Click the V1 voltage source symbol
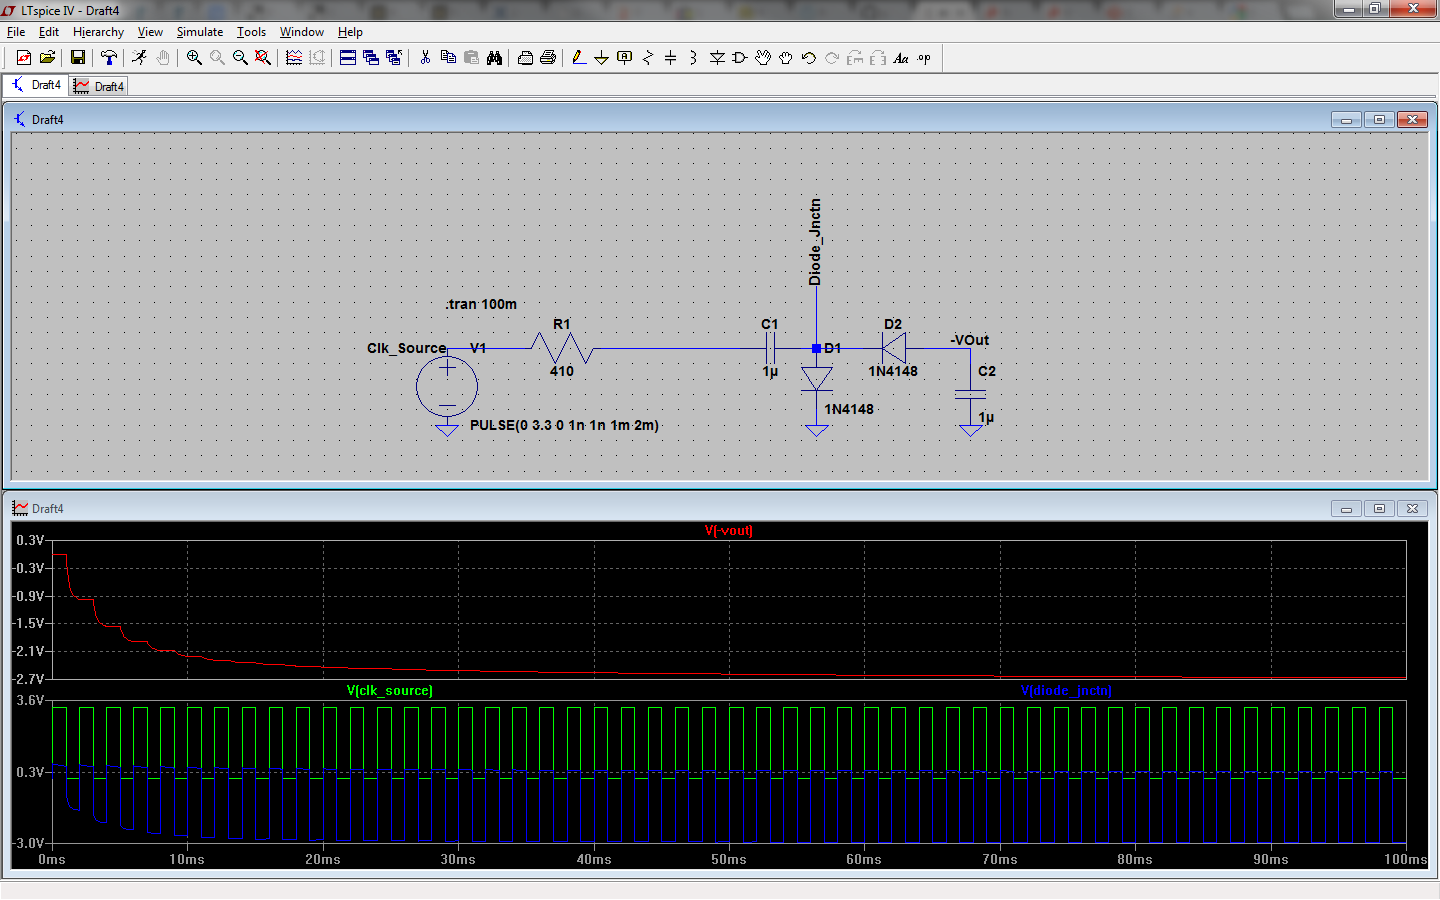 (447, 387)
